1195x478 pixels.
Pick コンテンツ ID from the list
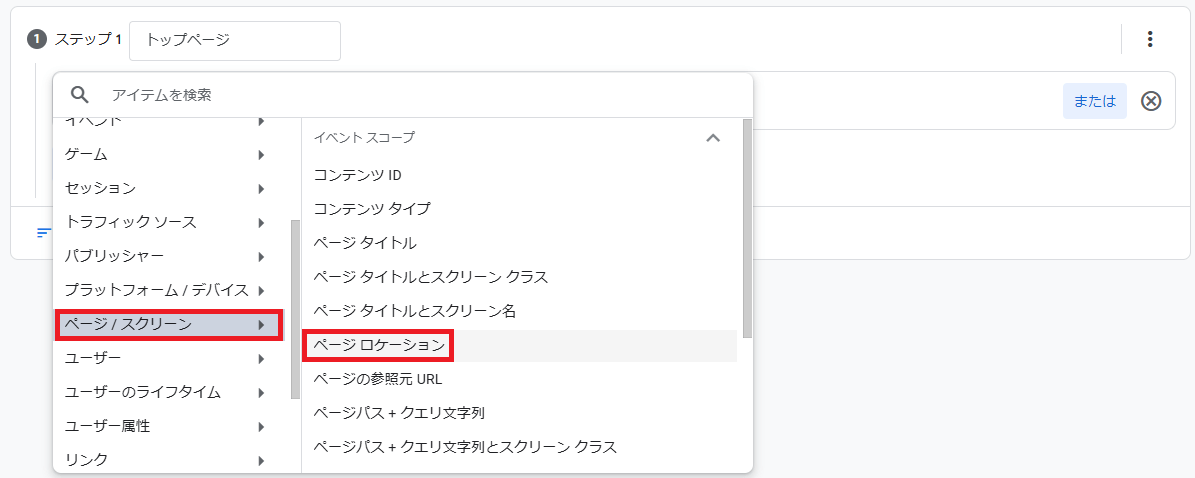[357, 175]
